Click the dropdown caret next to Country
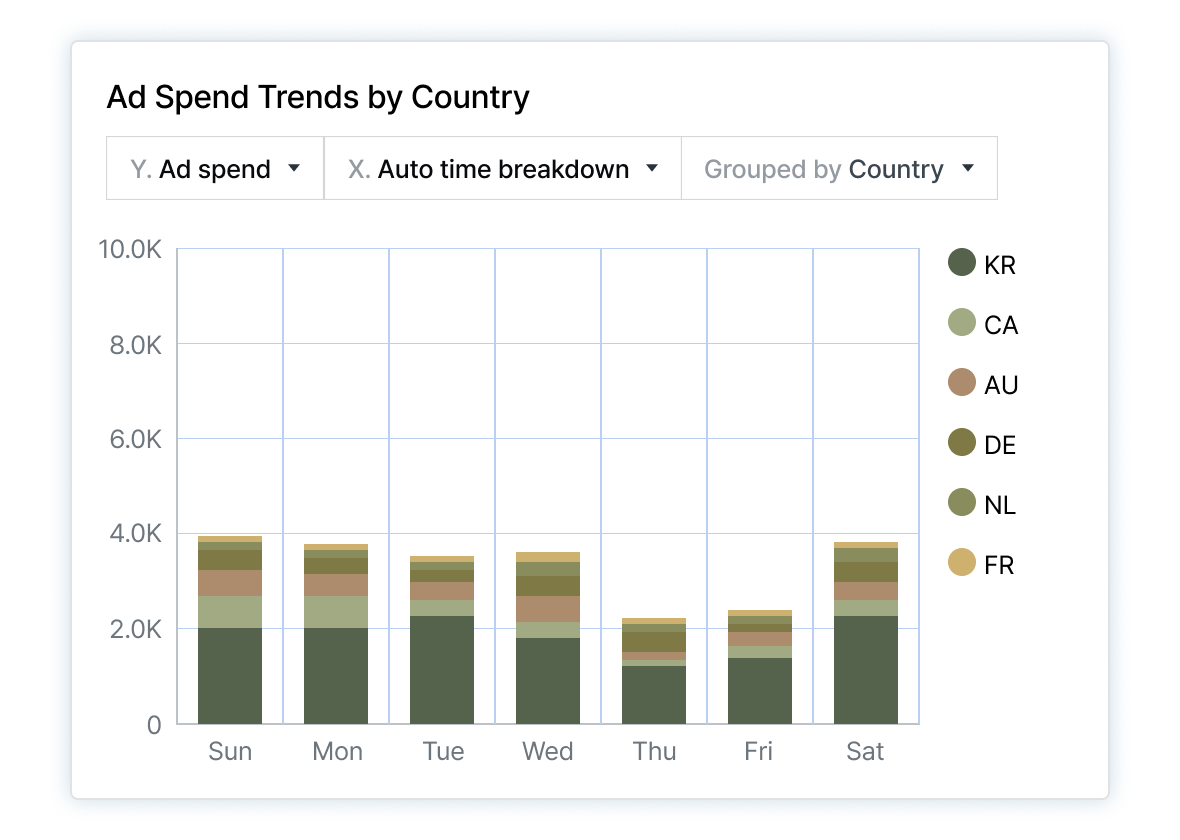Viewport: 1180px width, 840px height. click(968, 169)
